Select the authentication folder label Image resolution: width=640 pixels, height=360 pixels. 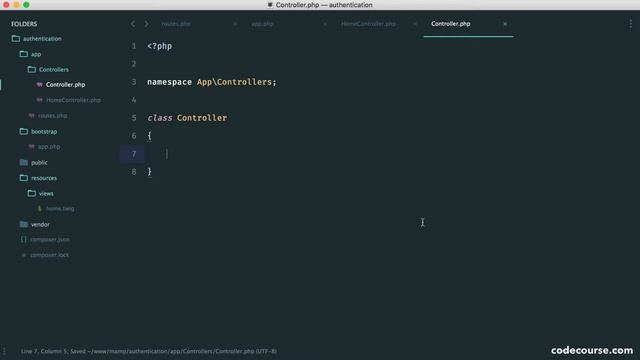[x=42, y=38]
